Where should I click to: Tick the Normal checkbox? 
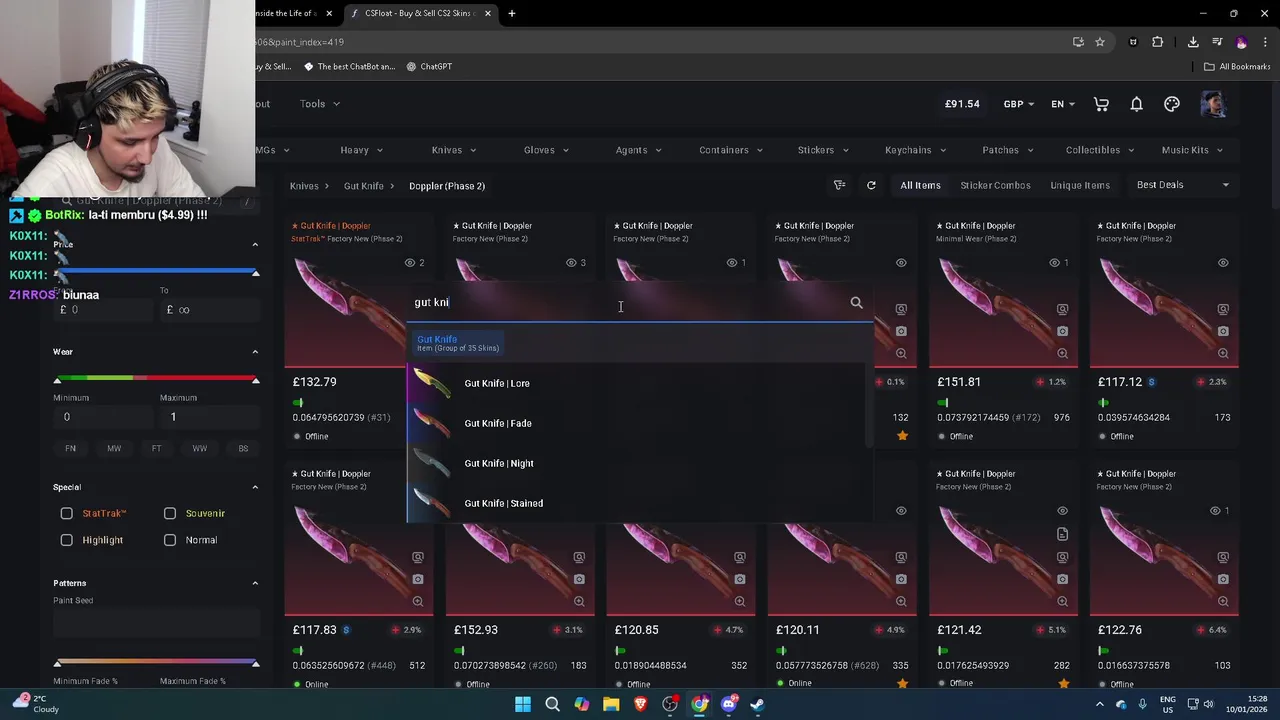170,540
